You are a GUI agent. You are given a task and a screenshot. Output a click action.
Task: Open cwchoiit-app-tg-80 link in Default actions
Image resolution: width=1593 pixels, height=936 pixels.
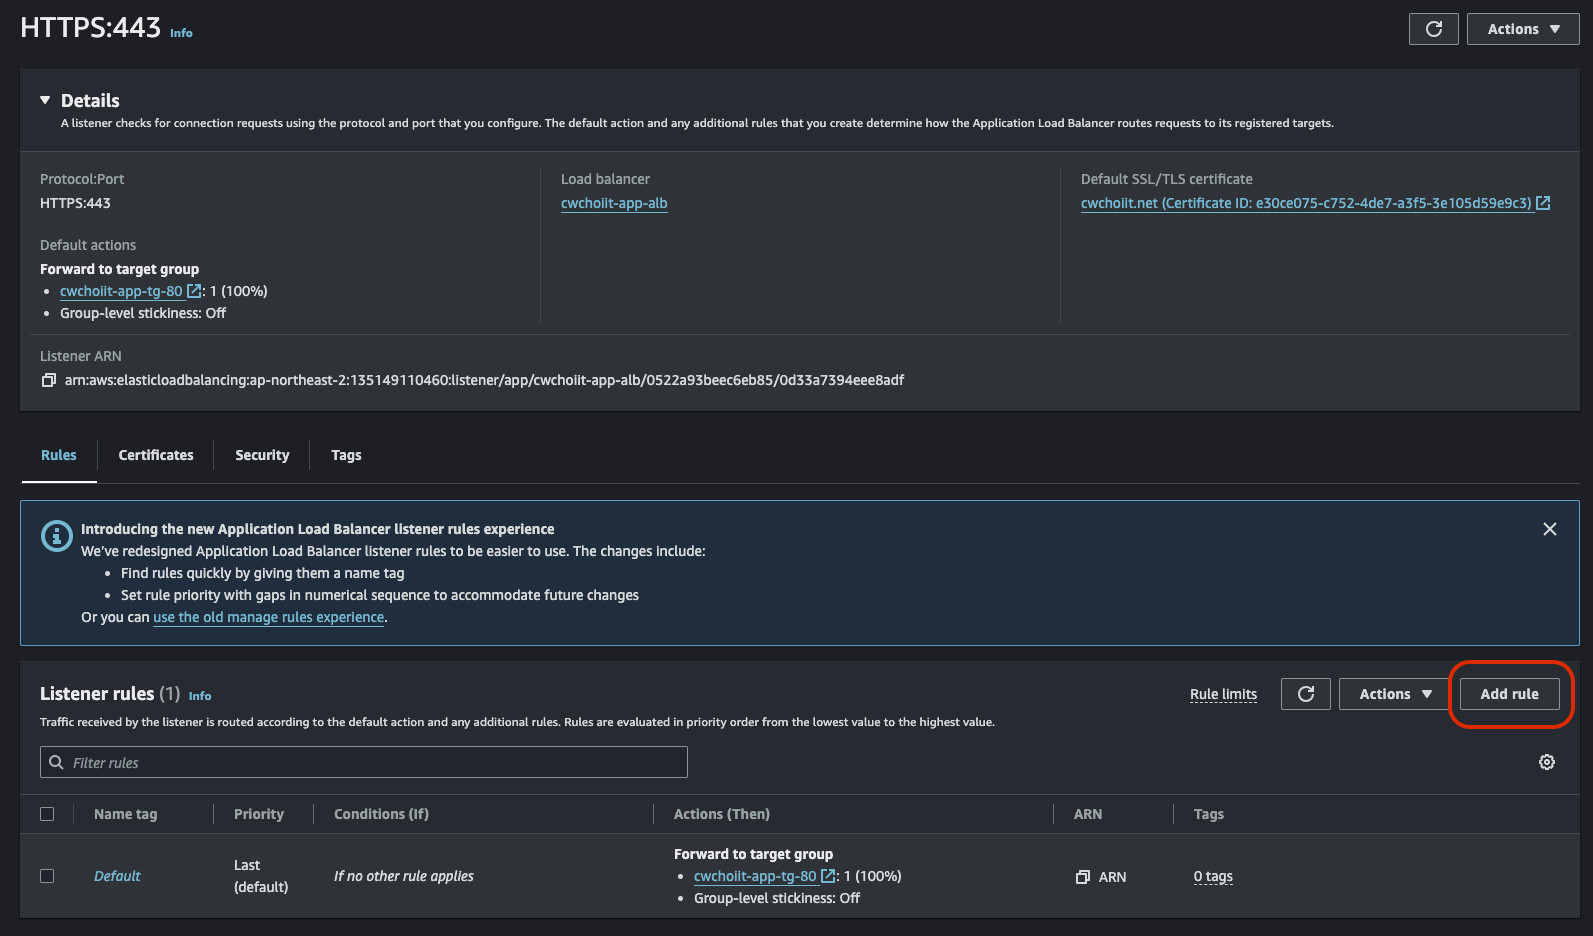pos(121,291)
